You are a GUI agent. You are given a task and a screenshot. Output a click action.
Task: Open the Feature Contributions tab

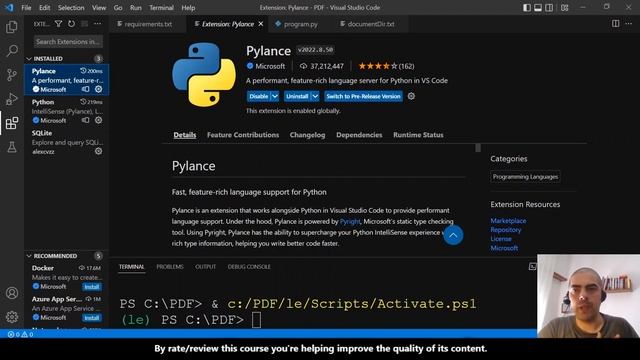[243, 135]
